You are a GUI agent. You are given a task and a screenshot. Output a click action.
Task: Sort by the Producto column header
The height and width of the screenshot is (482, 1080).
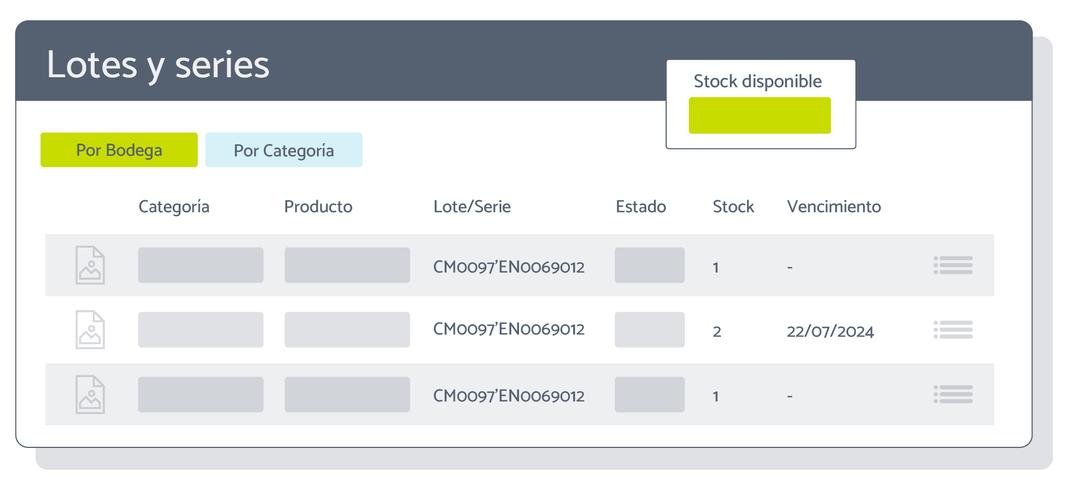318,207
